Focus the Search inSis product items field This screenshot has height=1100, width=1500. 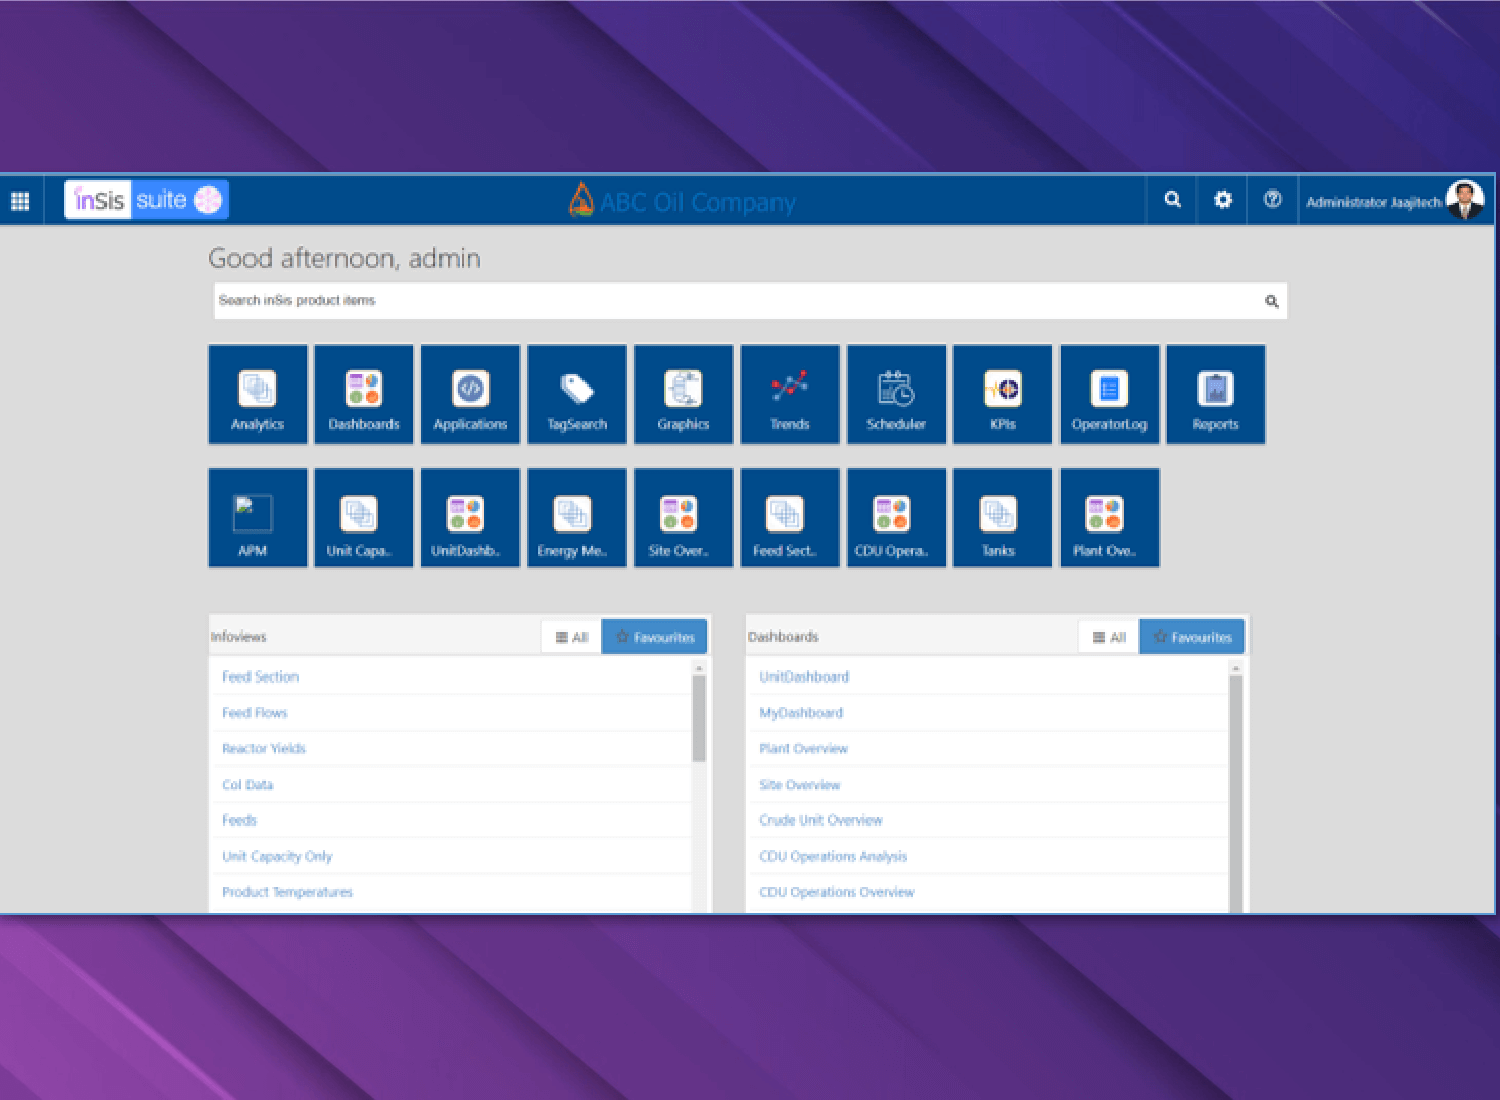tap(735, 301)
